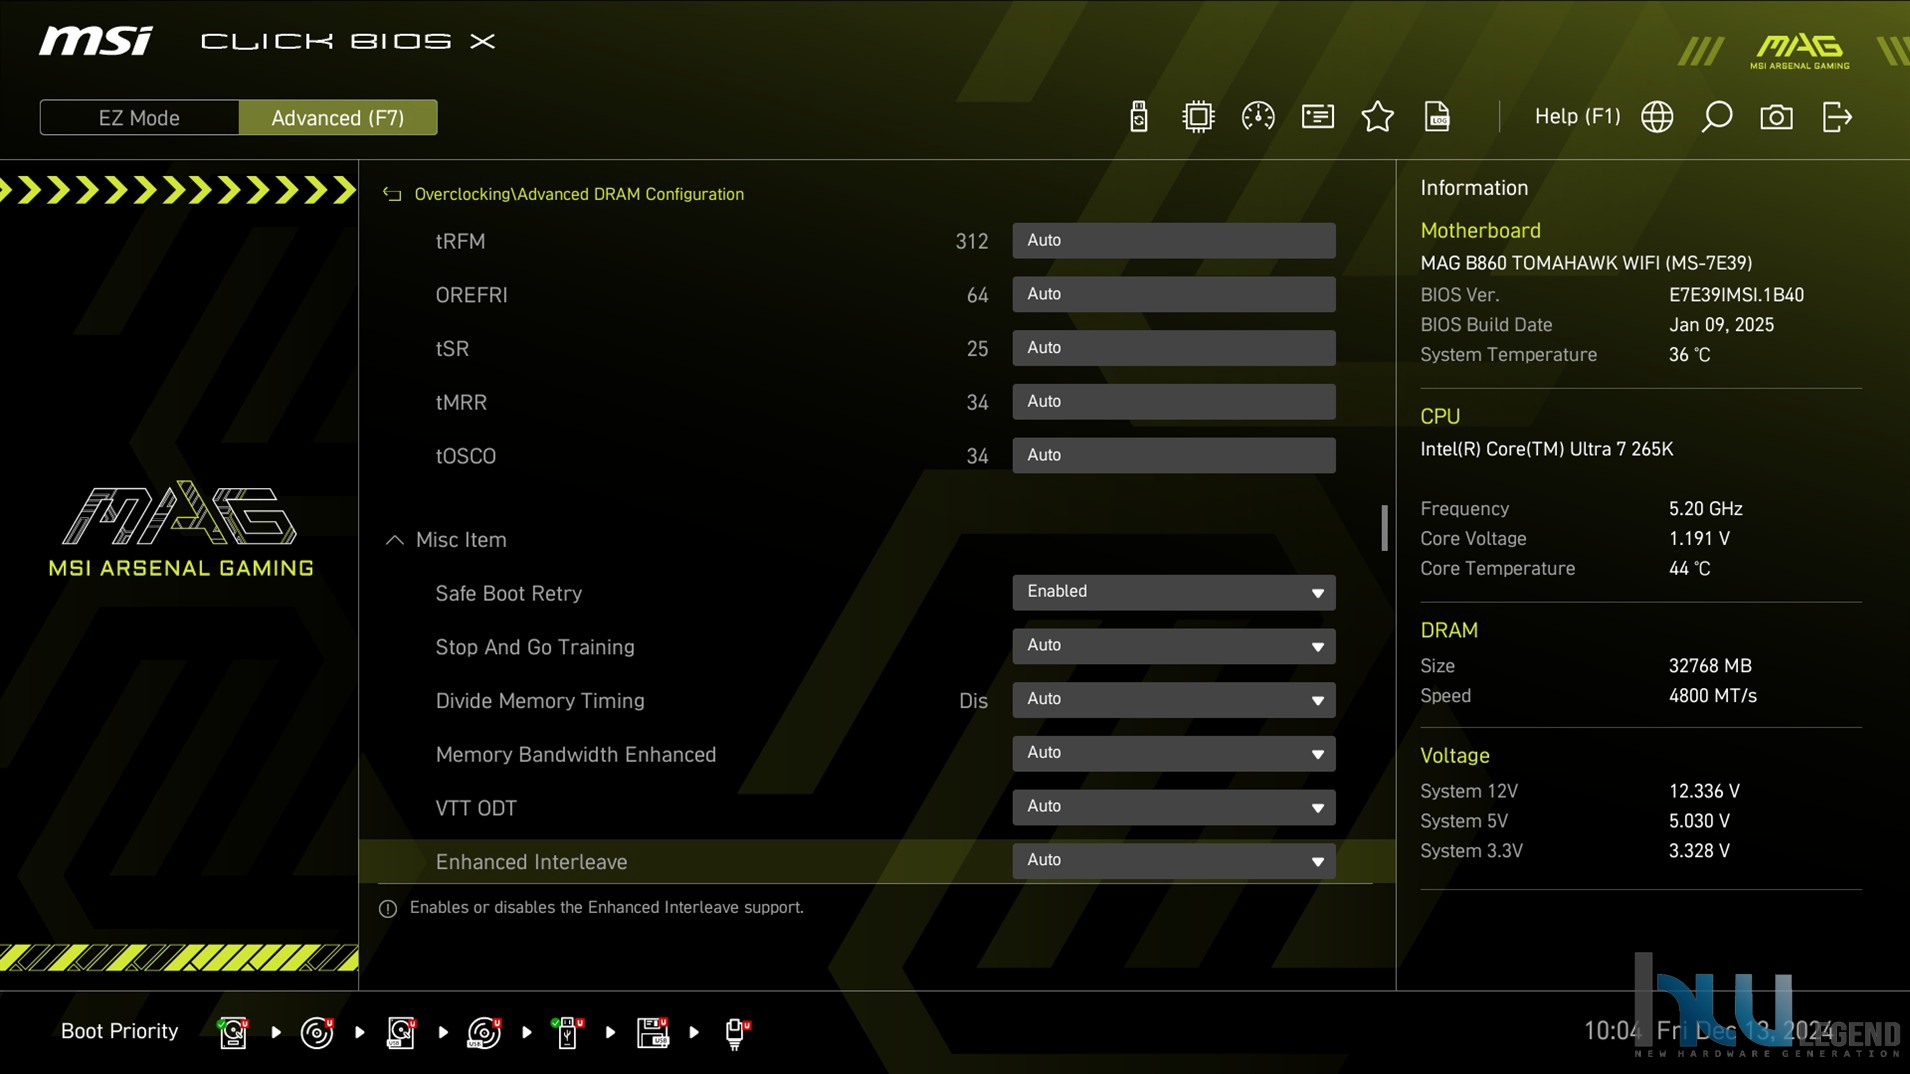Open the Enhanced Interleave dropdown

click(x=1173, y=861)
